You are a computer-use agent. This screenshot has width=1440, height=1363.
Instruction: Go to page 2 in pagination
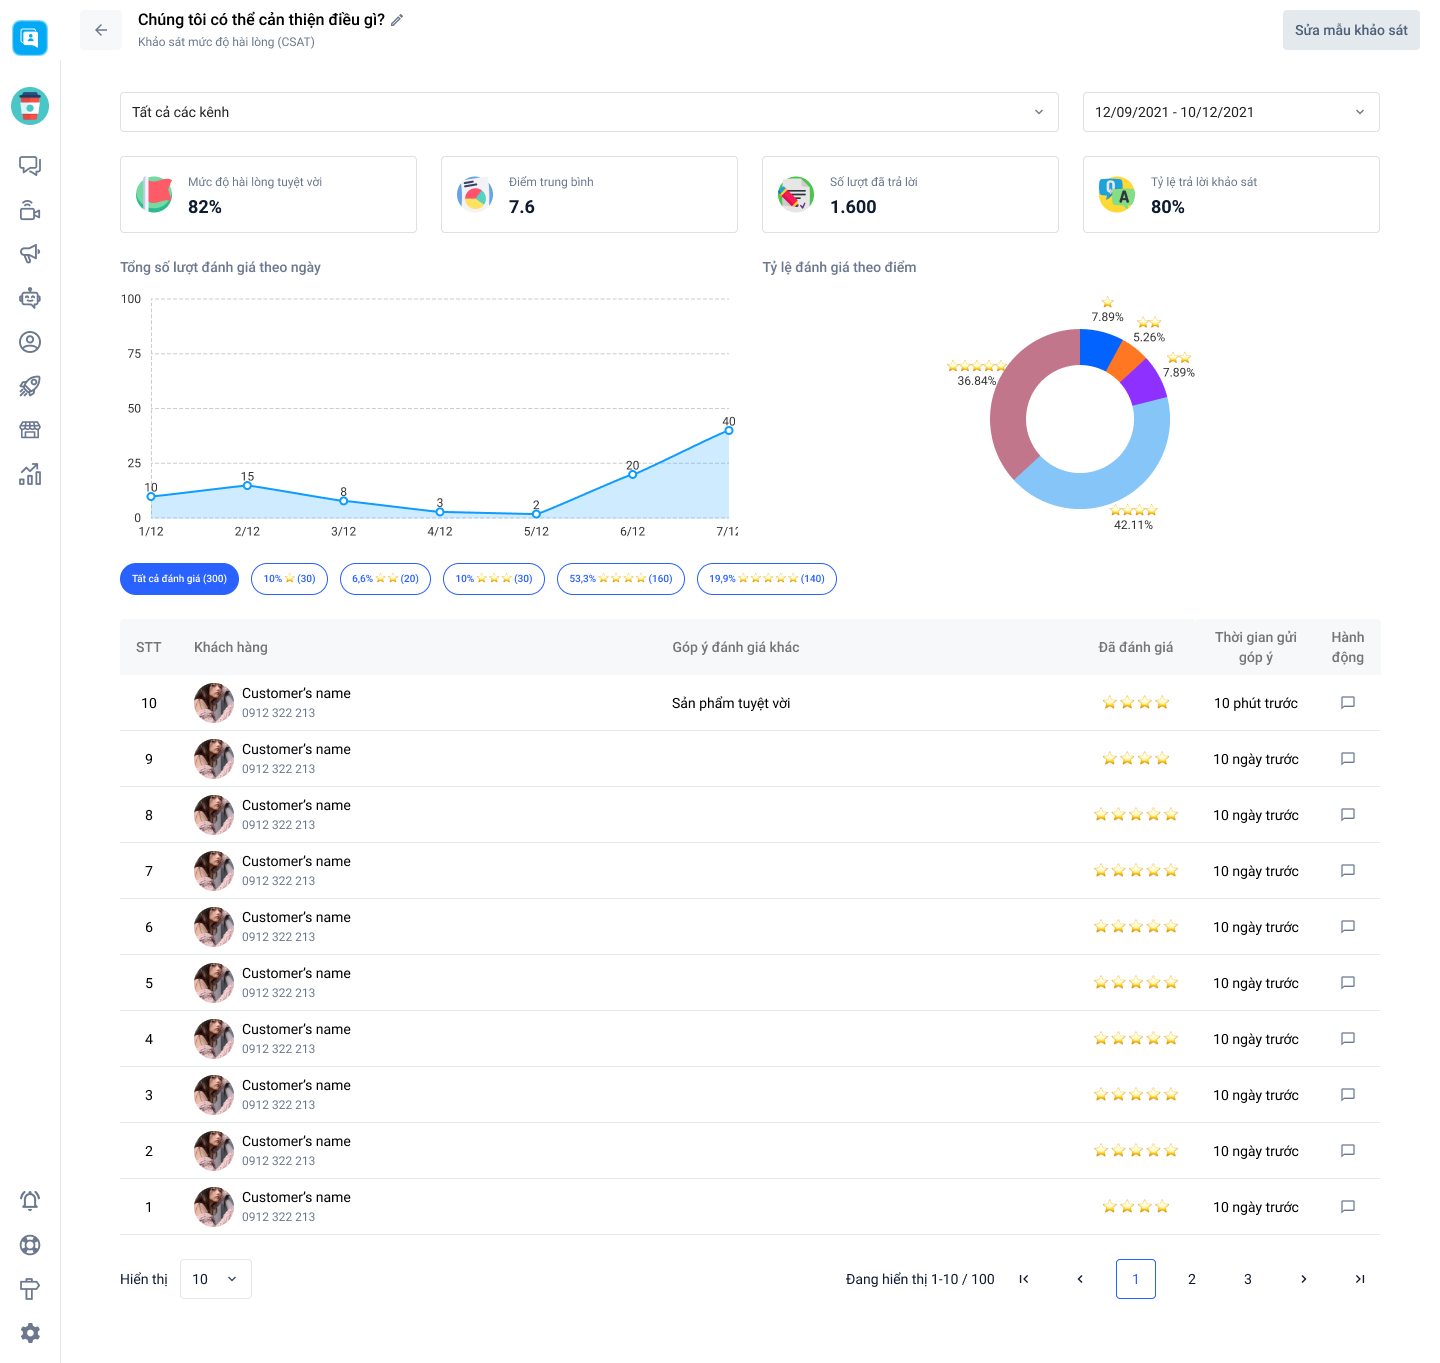[x=1191, y=1279]
